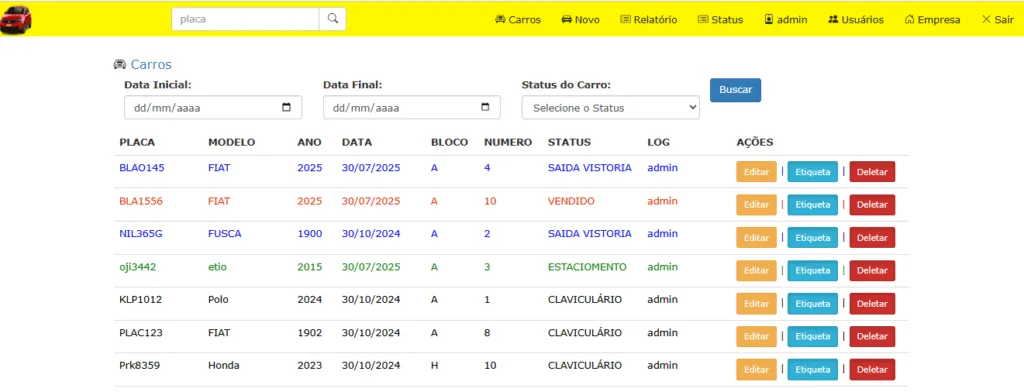Click the Carros page heading link
The height and width of the screenshot is (392, 1024).
(x=151, y=64)
